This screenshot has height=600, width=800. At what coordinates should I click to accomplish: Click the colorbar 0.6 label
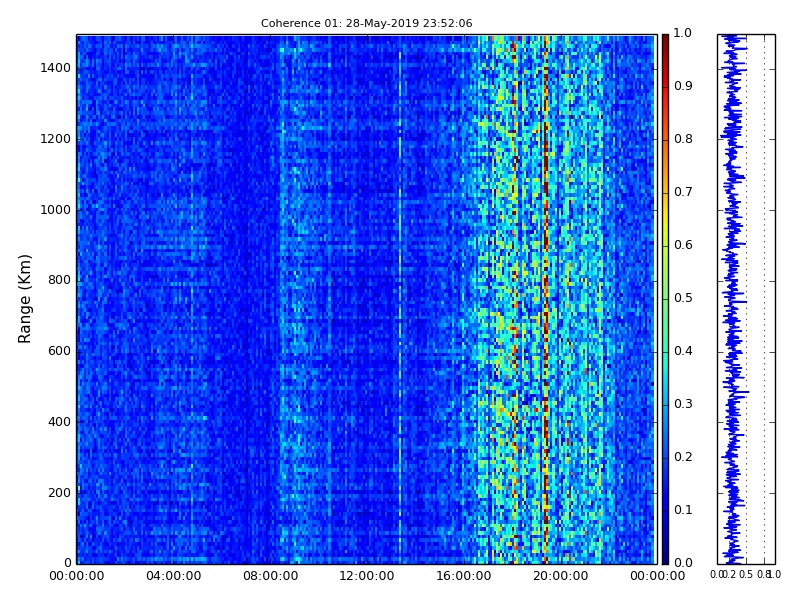(683, 245)
